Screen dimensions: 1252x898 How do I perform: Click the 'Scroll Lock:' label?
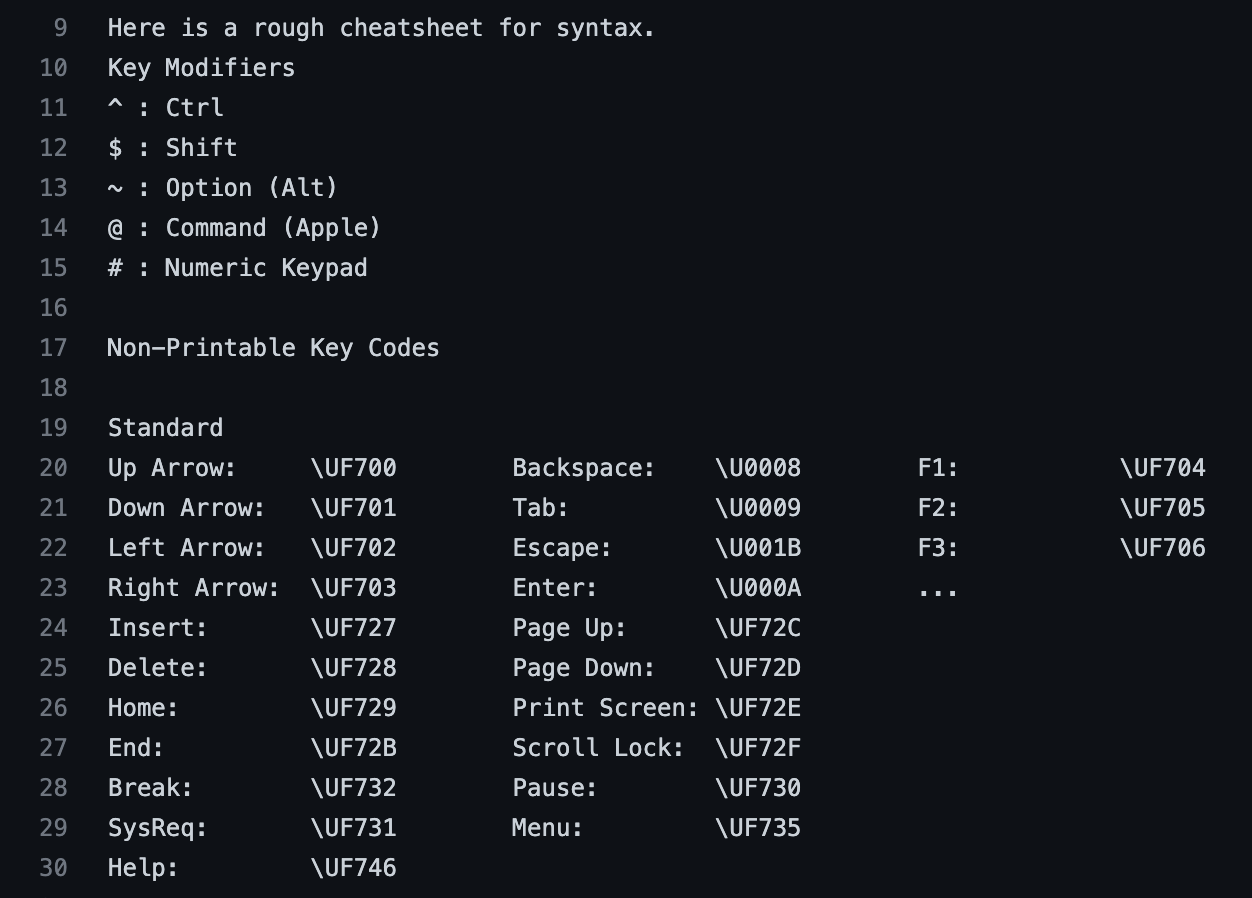(598, 748)
